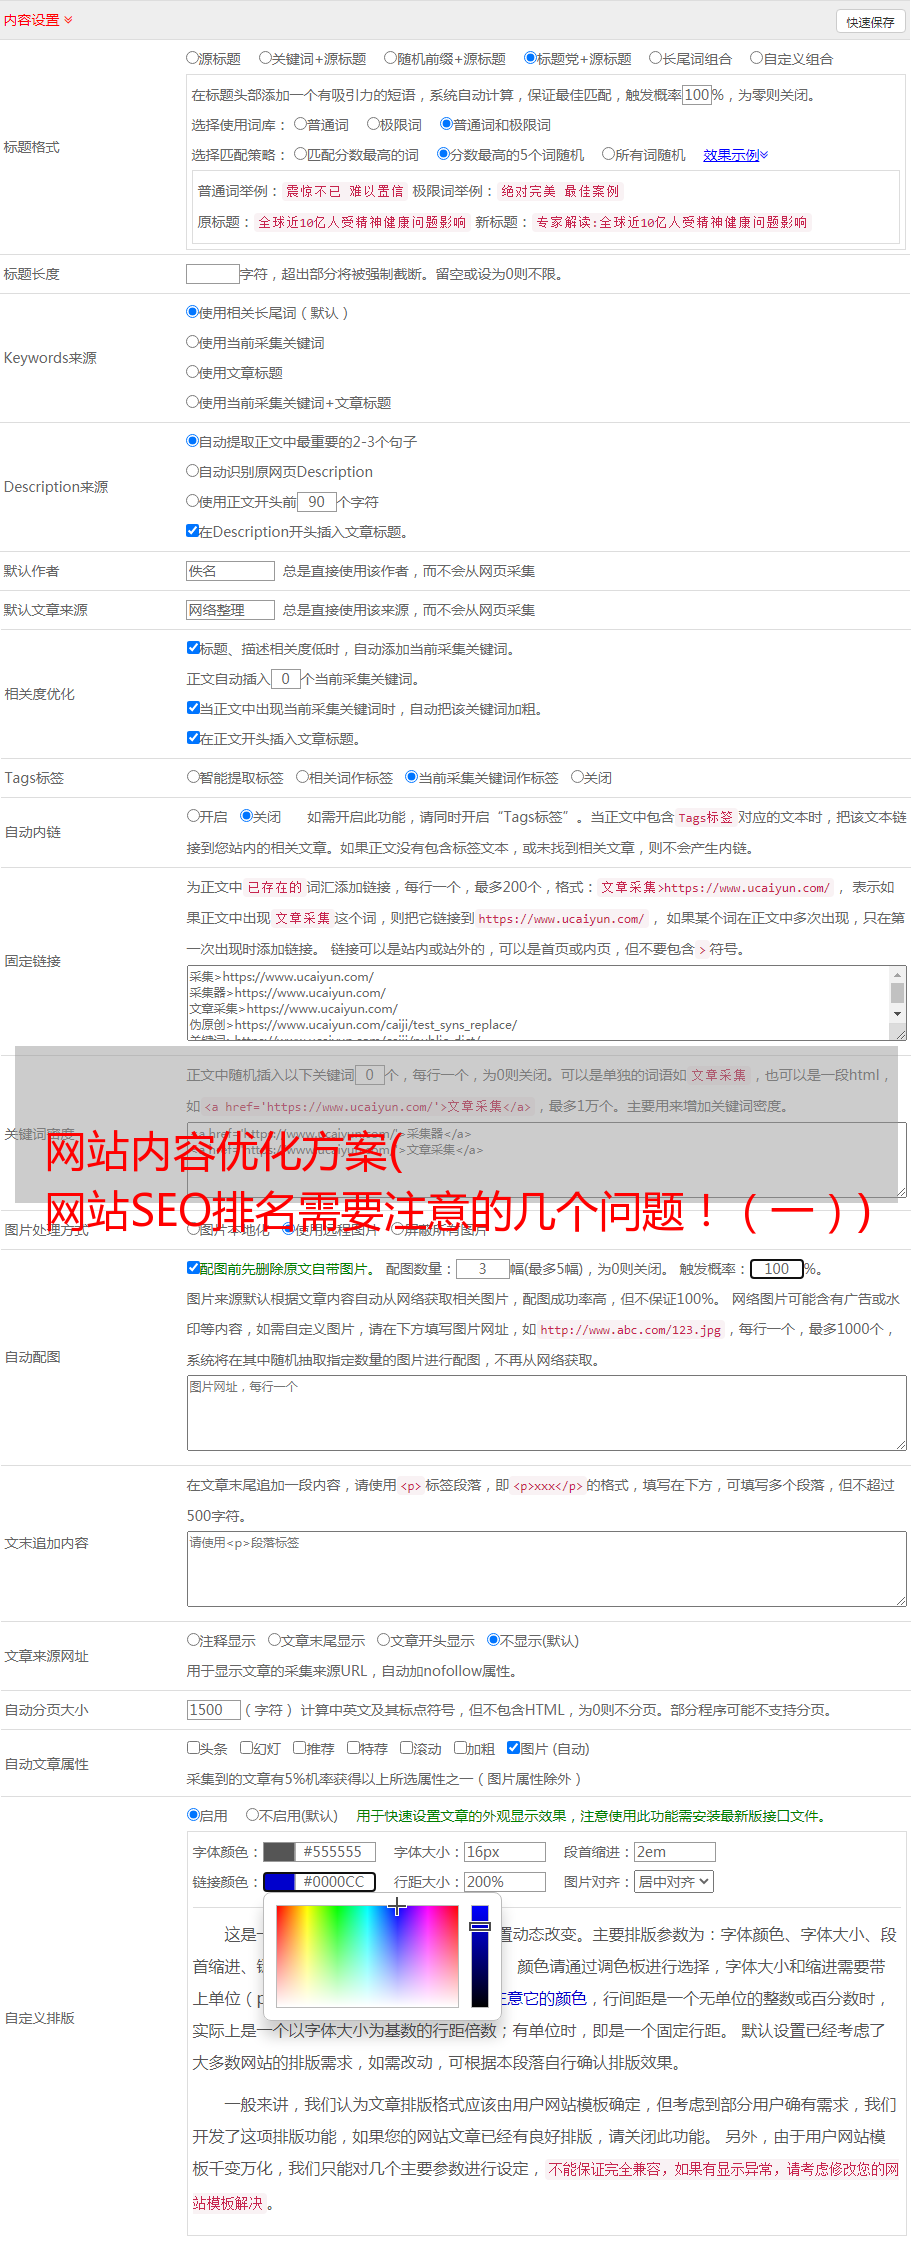
Task: Open the 图片对齐 dropdown
Action: point(675,1882)
